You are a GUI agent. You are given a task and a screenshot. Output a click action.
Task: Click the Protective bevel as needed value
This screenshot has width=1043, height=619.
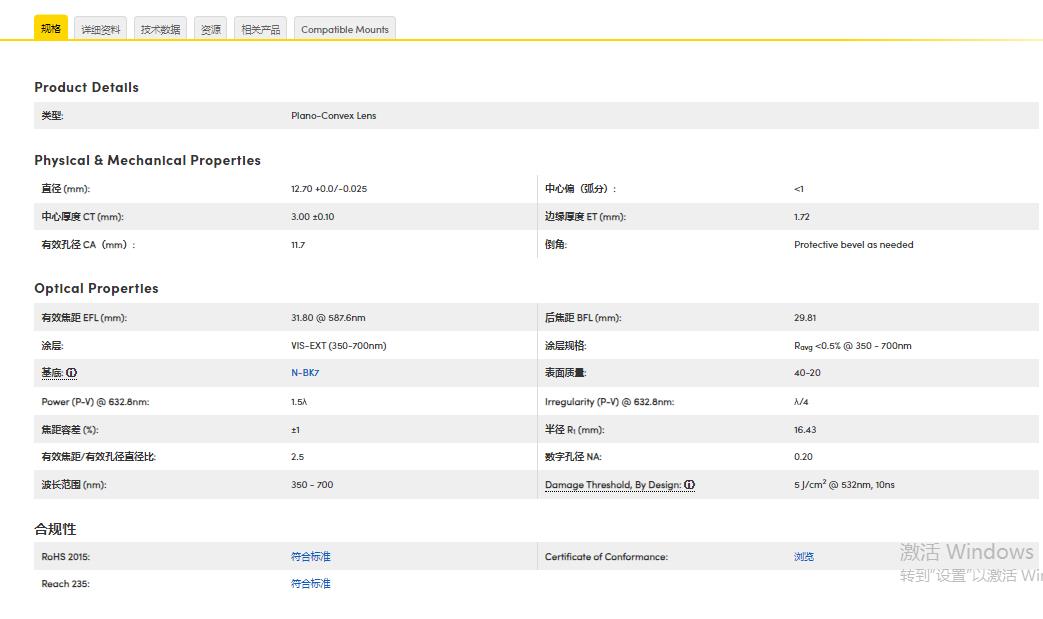pyautogui.click(x=853, y=245)
